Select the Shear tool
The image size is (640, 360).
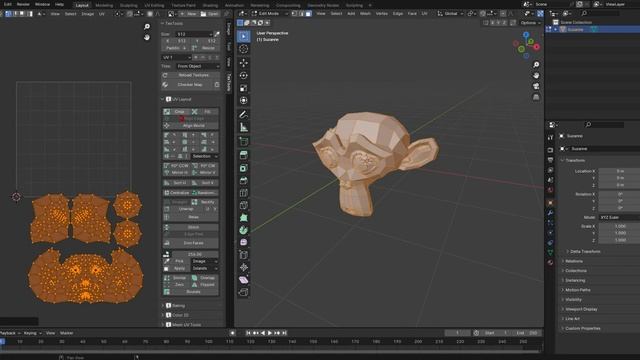tap(244, 280)
